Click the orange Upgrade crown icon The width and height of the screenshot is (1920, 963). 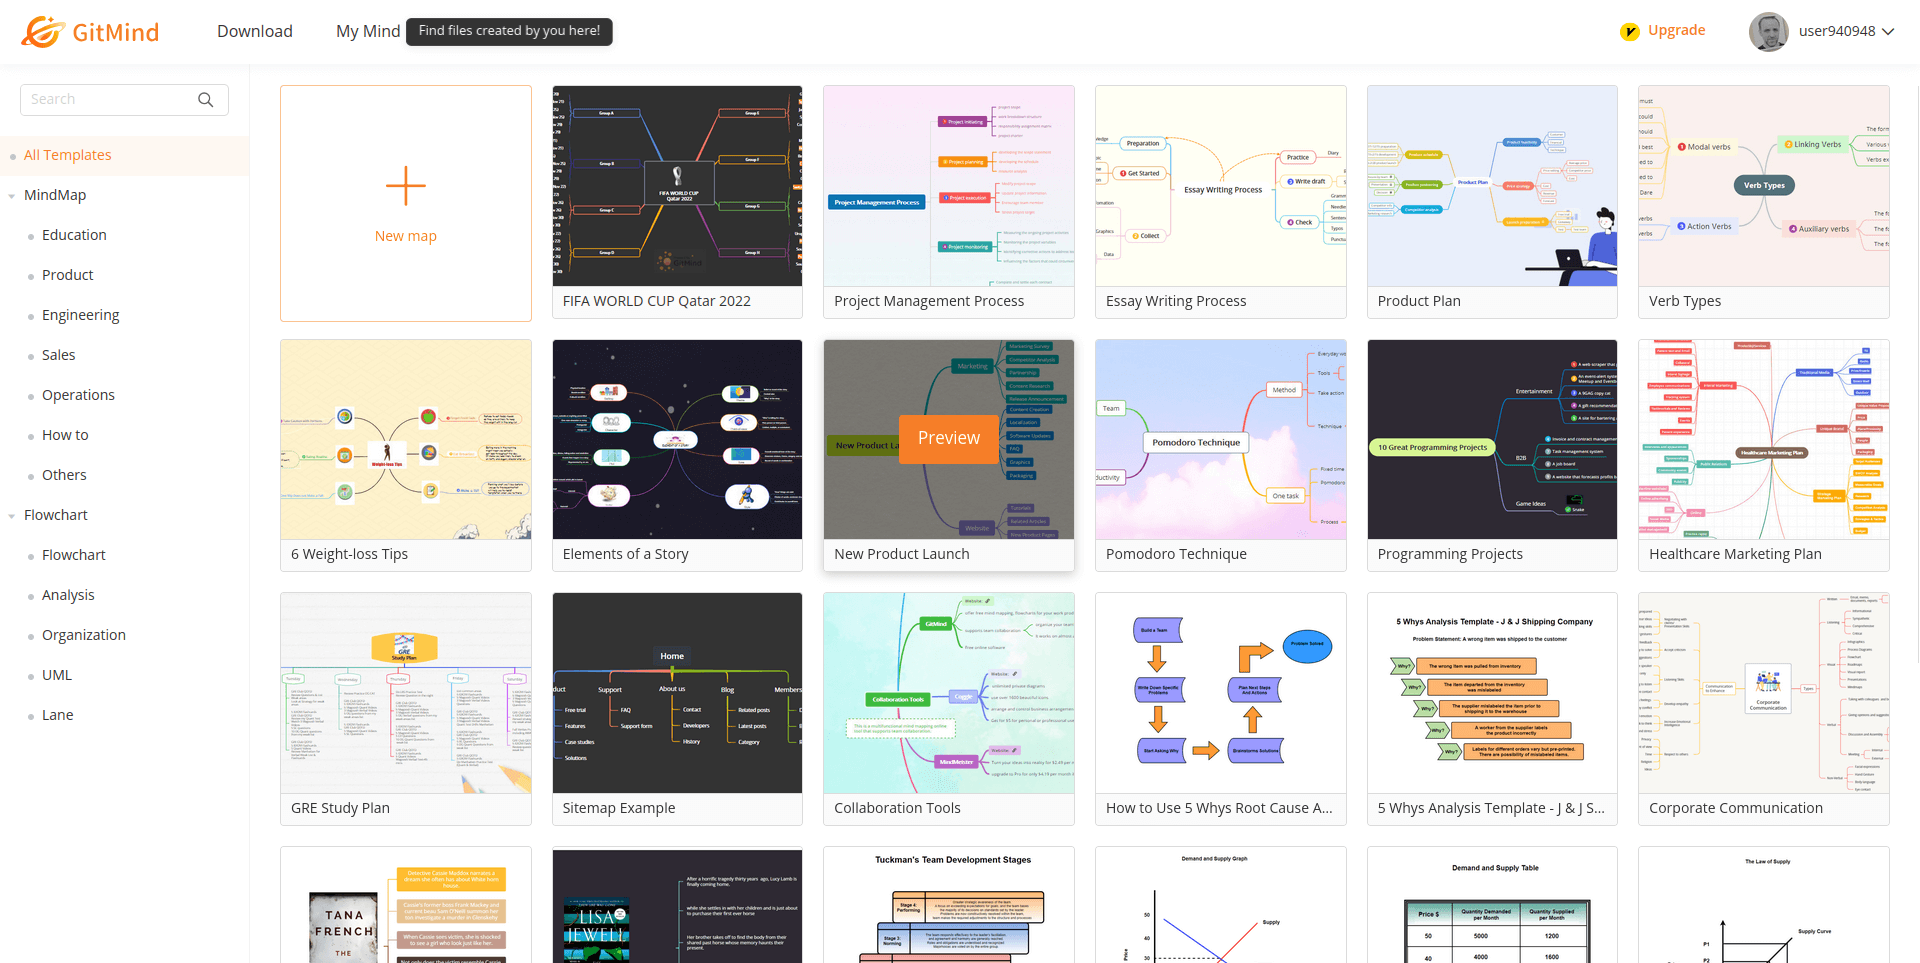[1629, 31]
